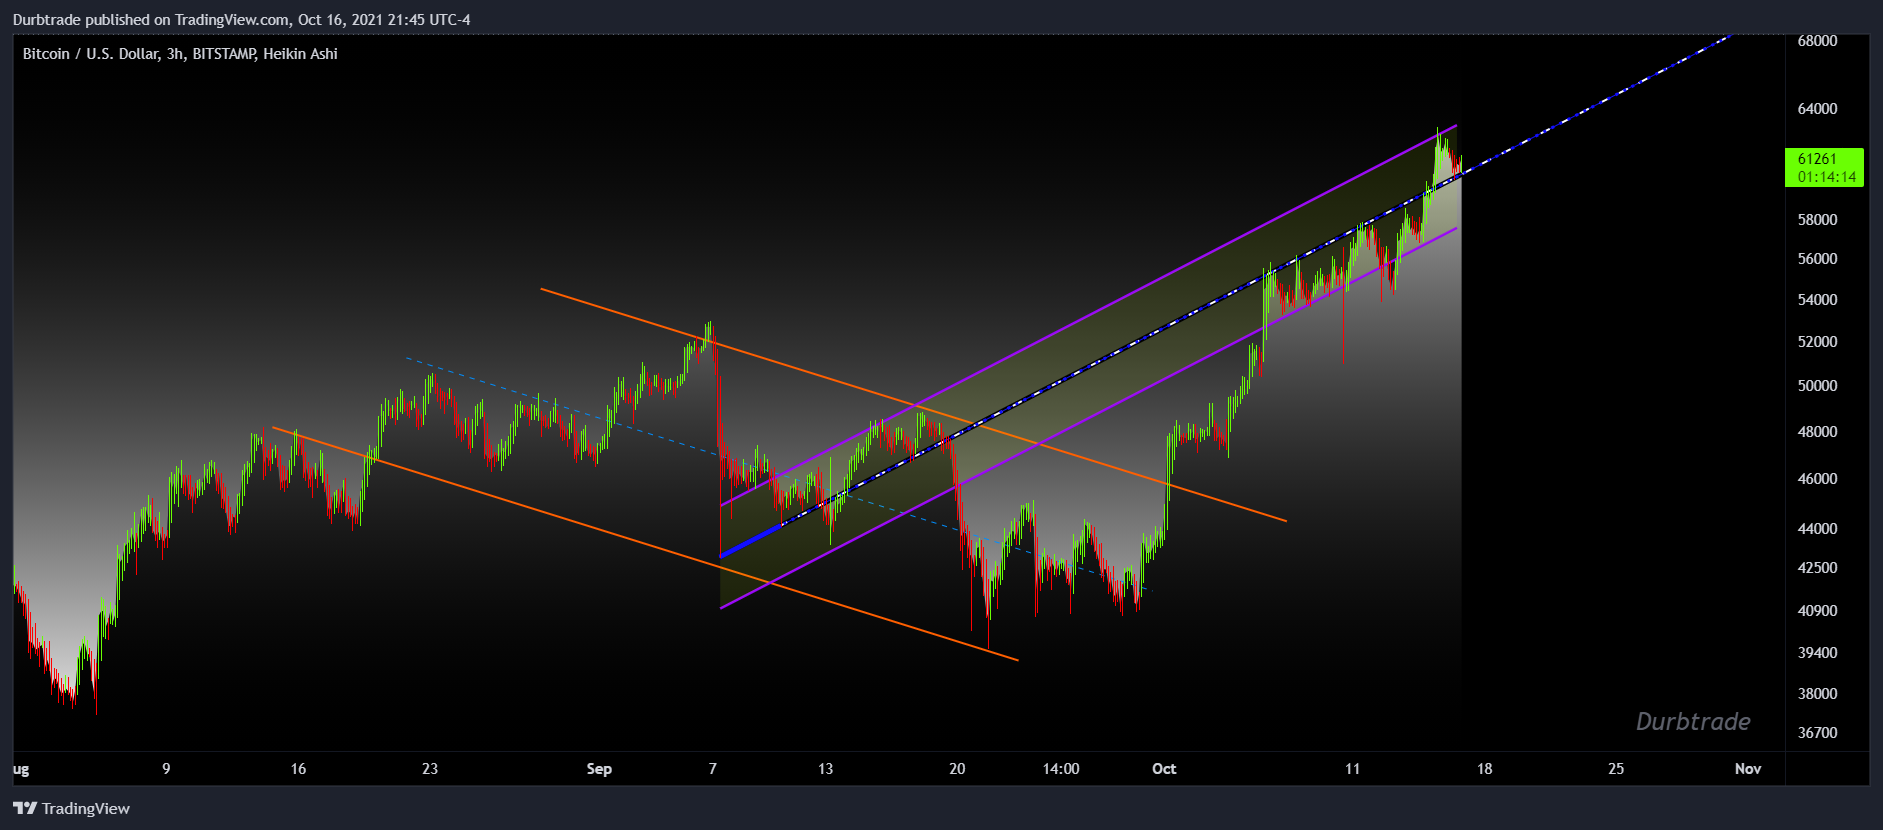Viewport: 1883px width, 830px height.
Task: Click the candle countdown timer 01:14:14
Action: click(x=1827, y=177)
